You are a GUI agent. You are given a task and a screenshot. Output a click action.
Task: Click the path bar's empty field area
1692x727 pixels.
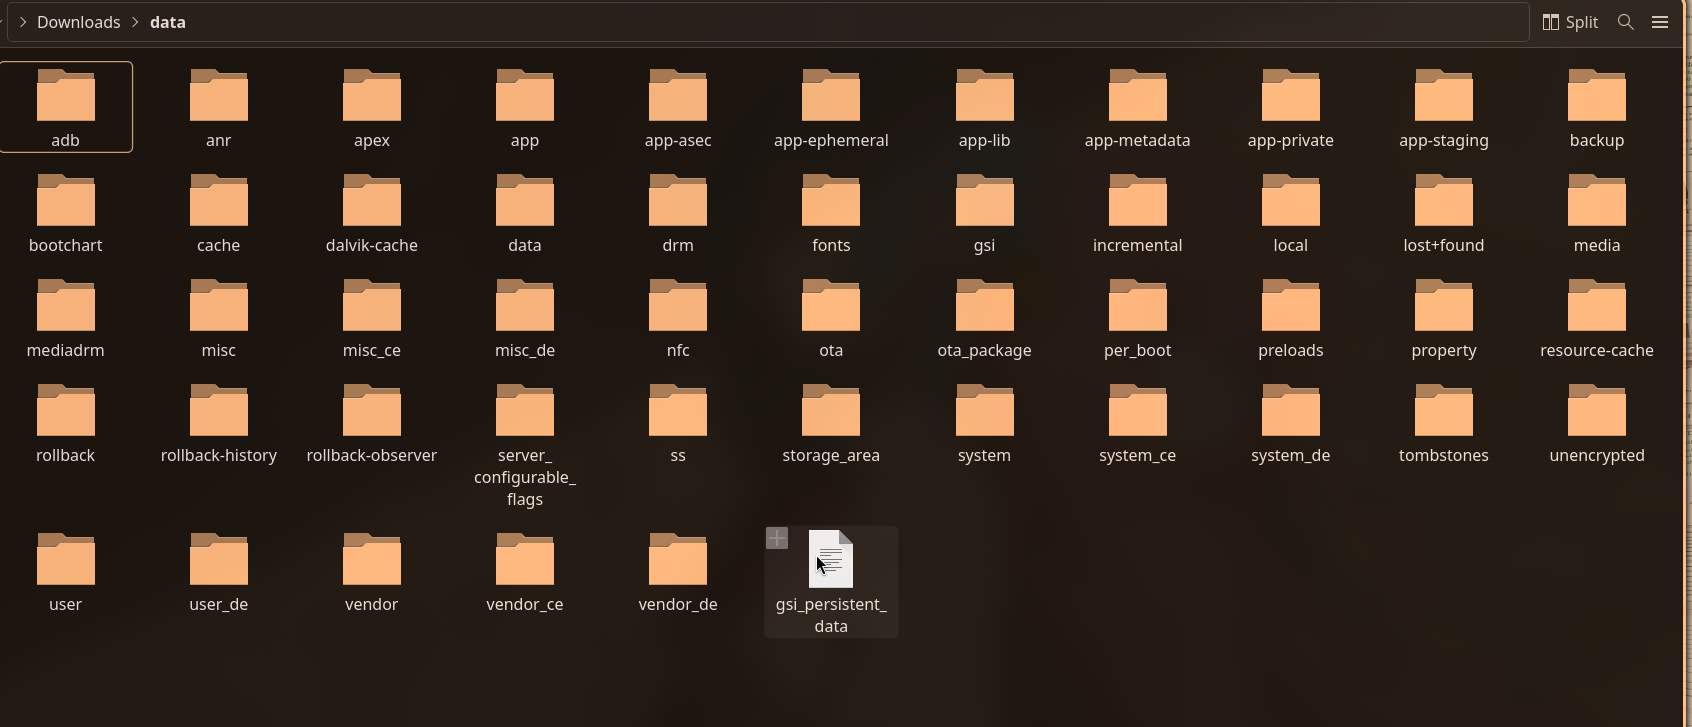860,22
